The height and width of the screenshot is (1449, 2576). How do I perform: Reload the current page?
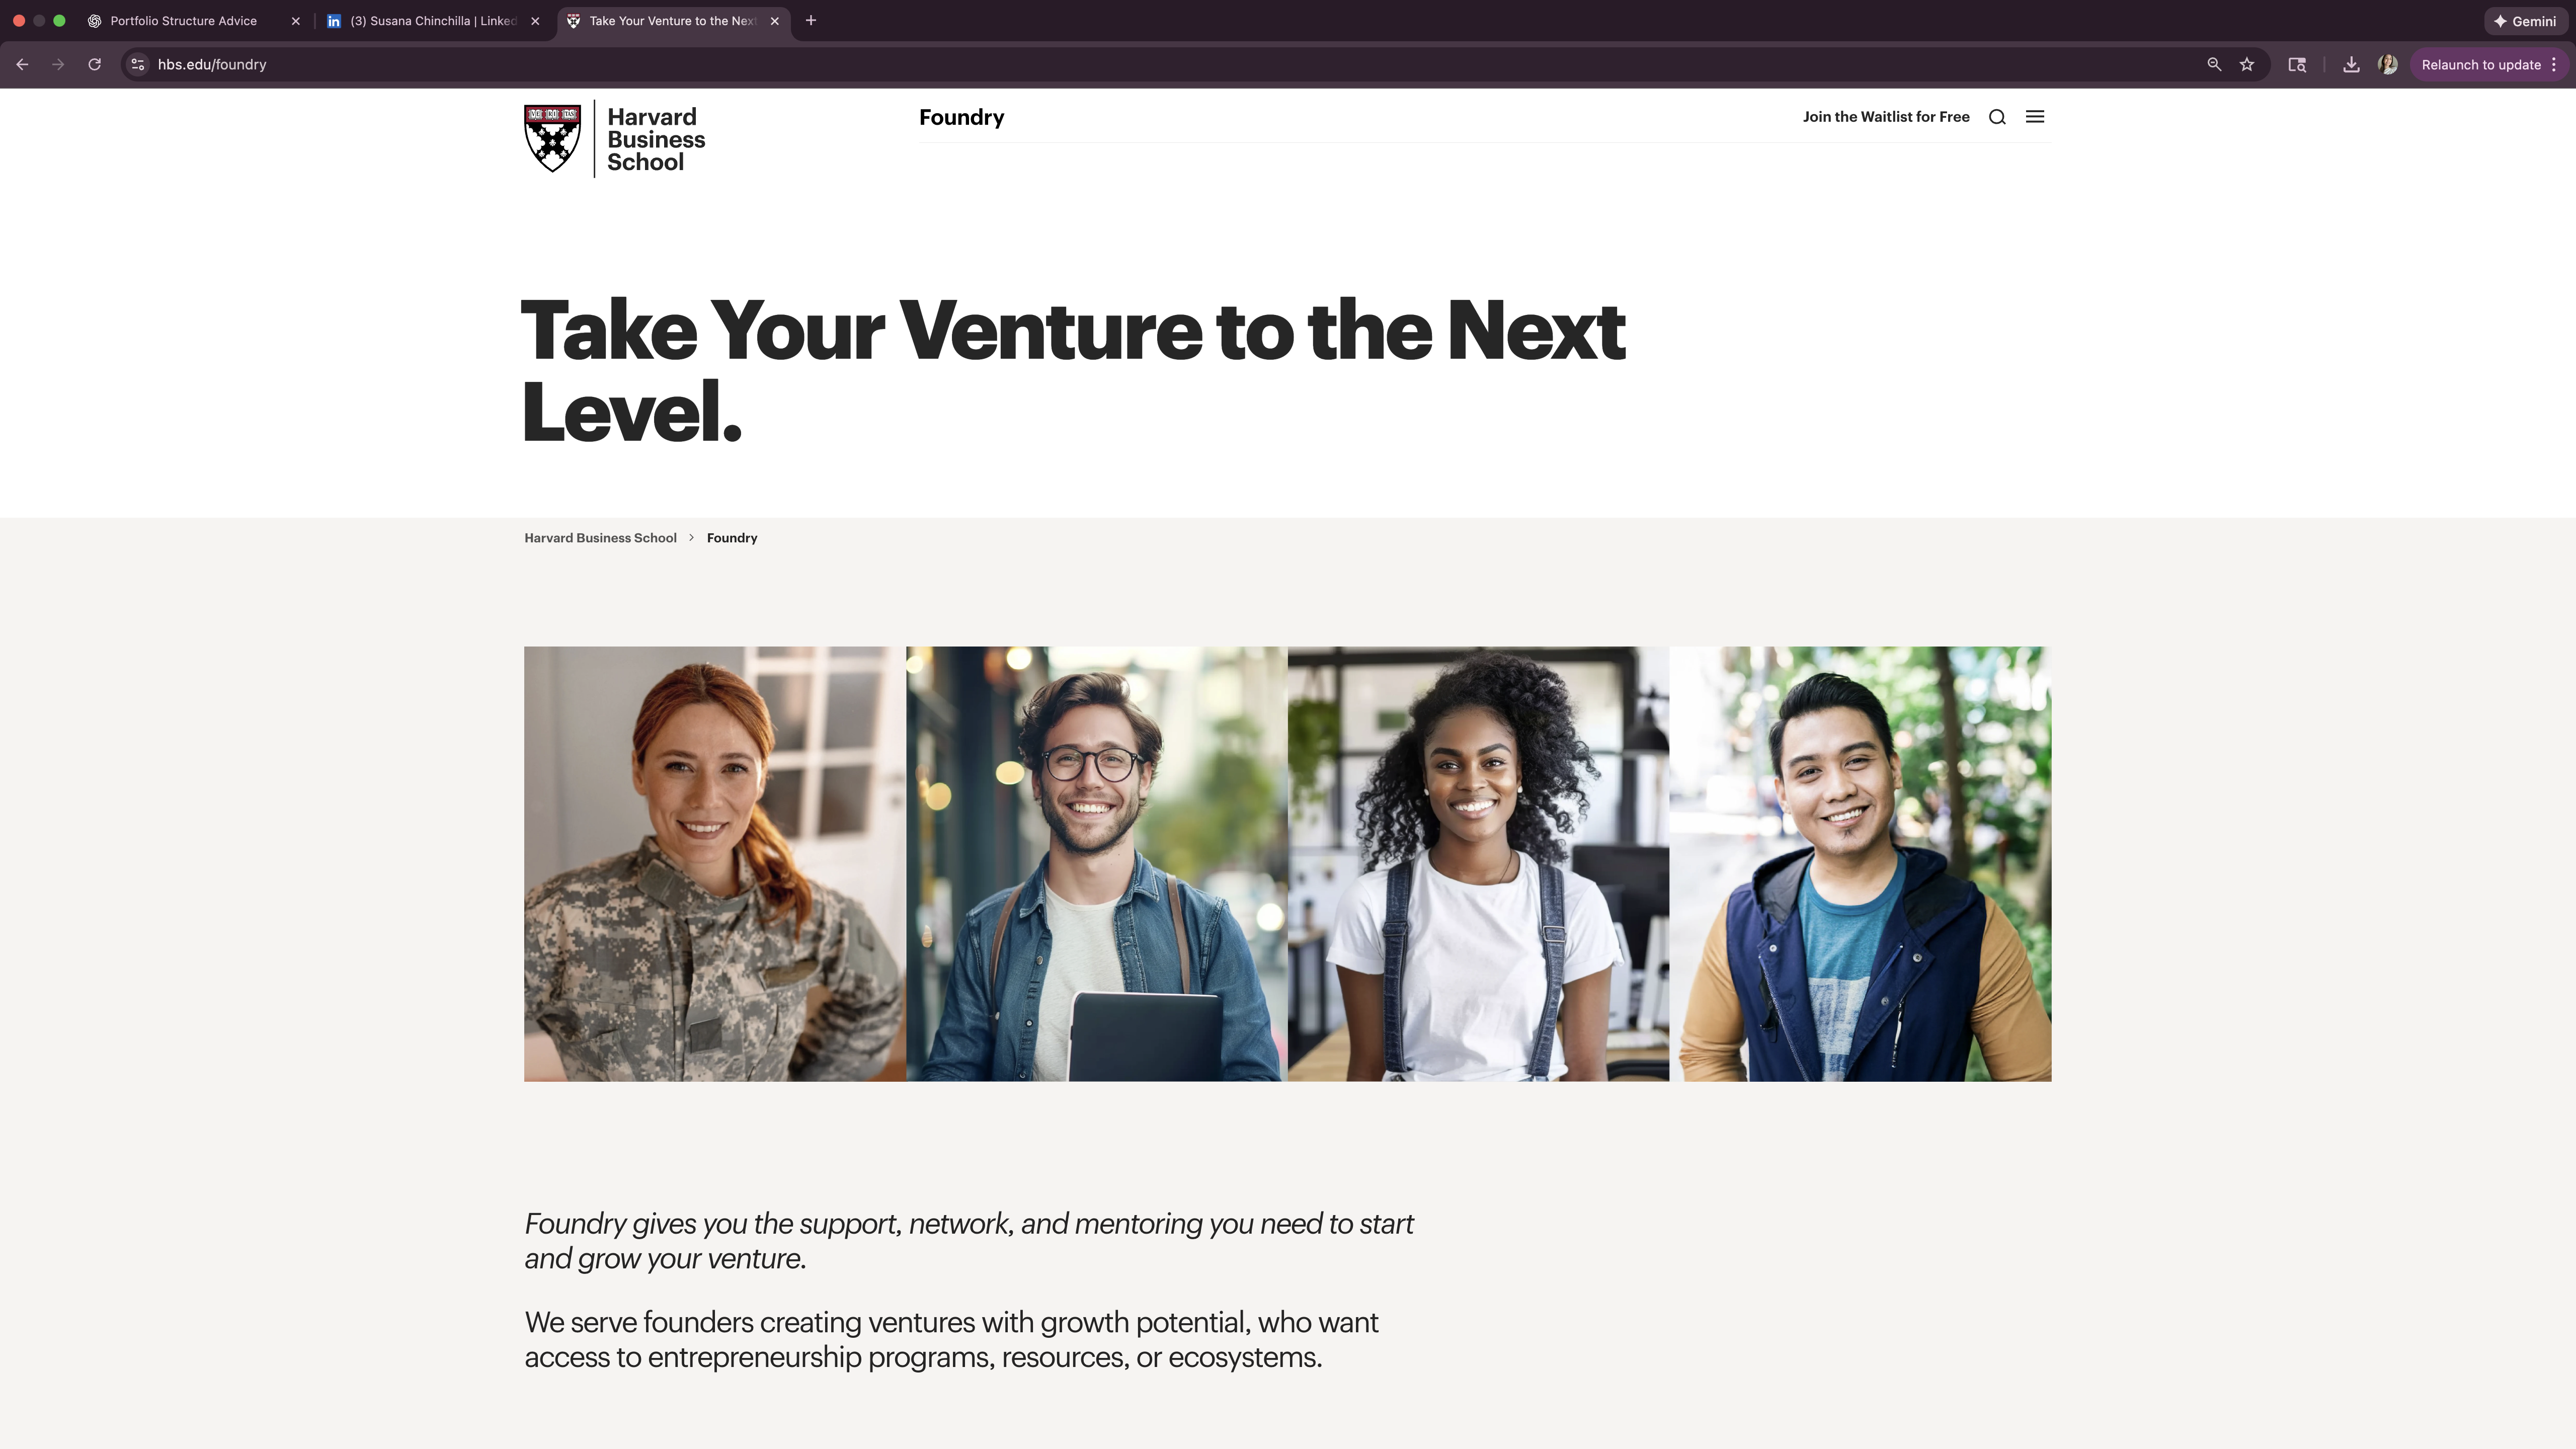[94, 65]
